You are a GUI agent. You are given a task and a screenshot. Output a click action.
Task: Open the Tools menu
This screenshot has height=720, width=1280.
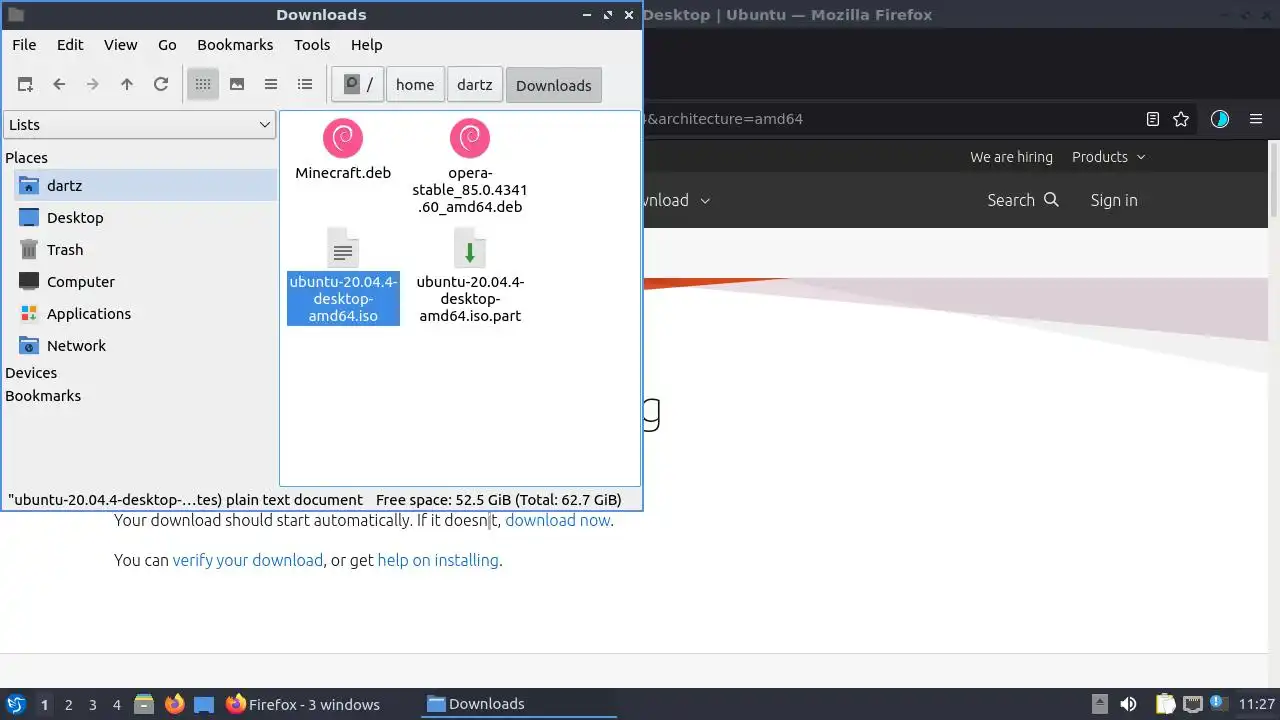tap(312, 45)
